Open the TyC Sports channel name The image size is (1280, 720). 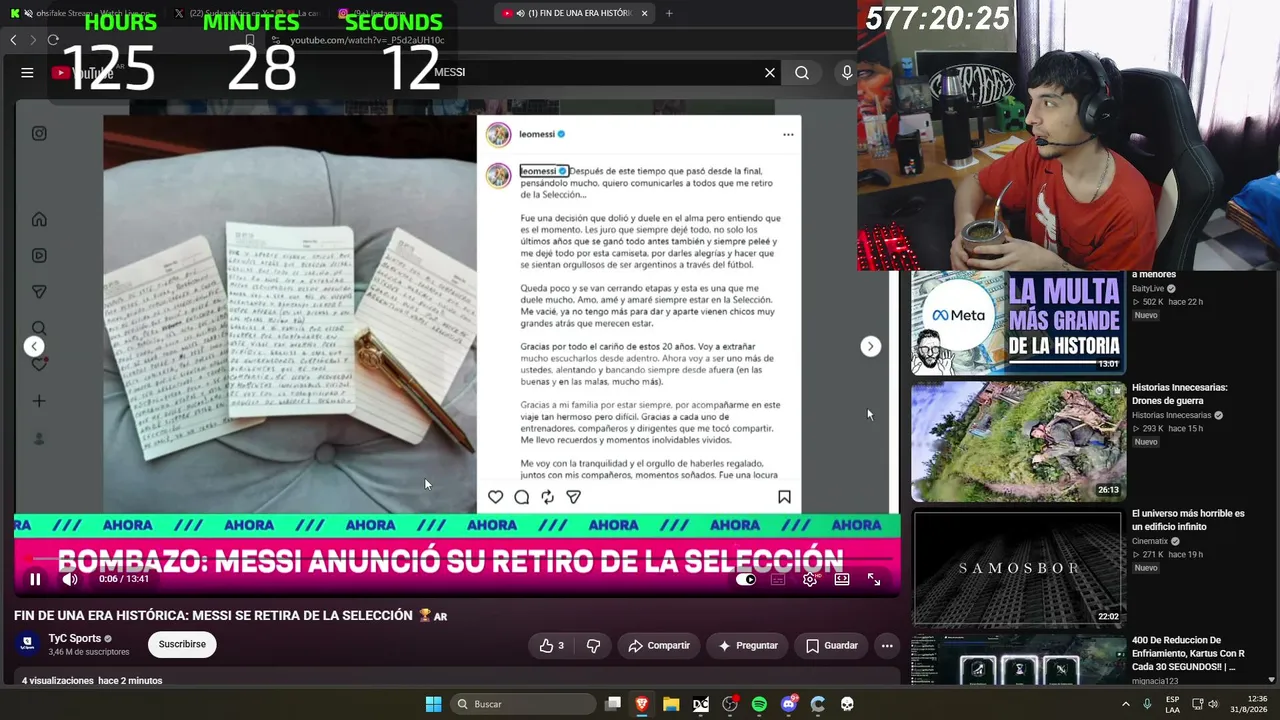pyautogui.click(x=75, y=638)
